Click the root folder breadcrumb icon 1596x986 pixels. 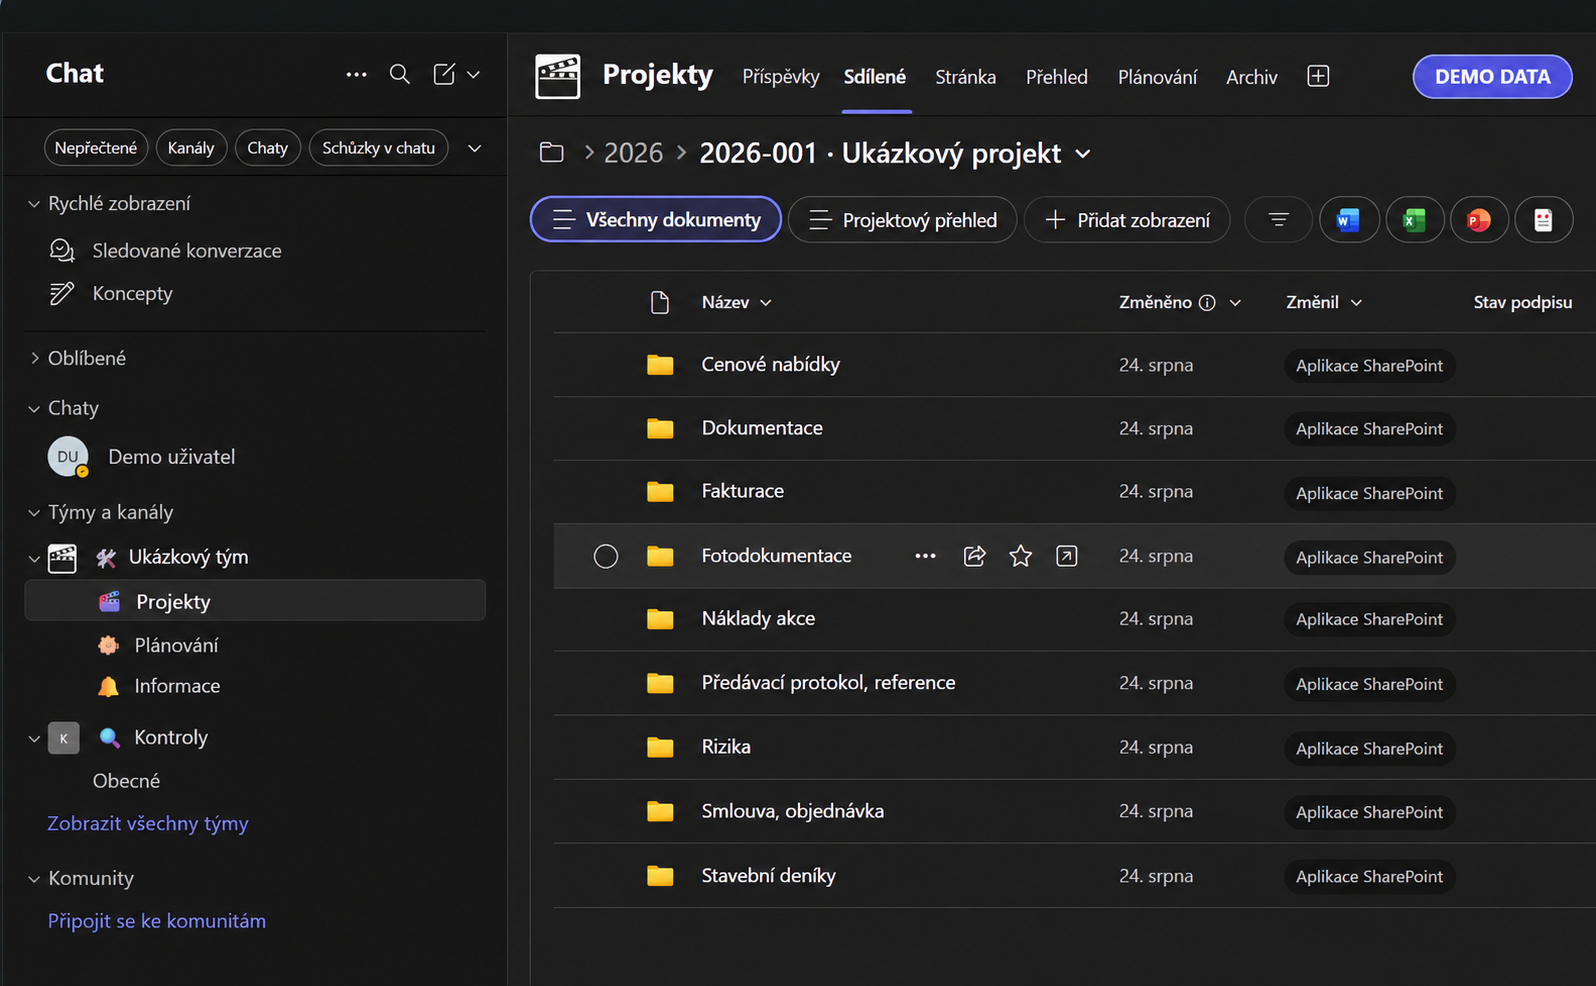(551, 152)
